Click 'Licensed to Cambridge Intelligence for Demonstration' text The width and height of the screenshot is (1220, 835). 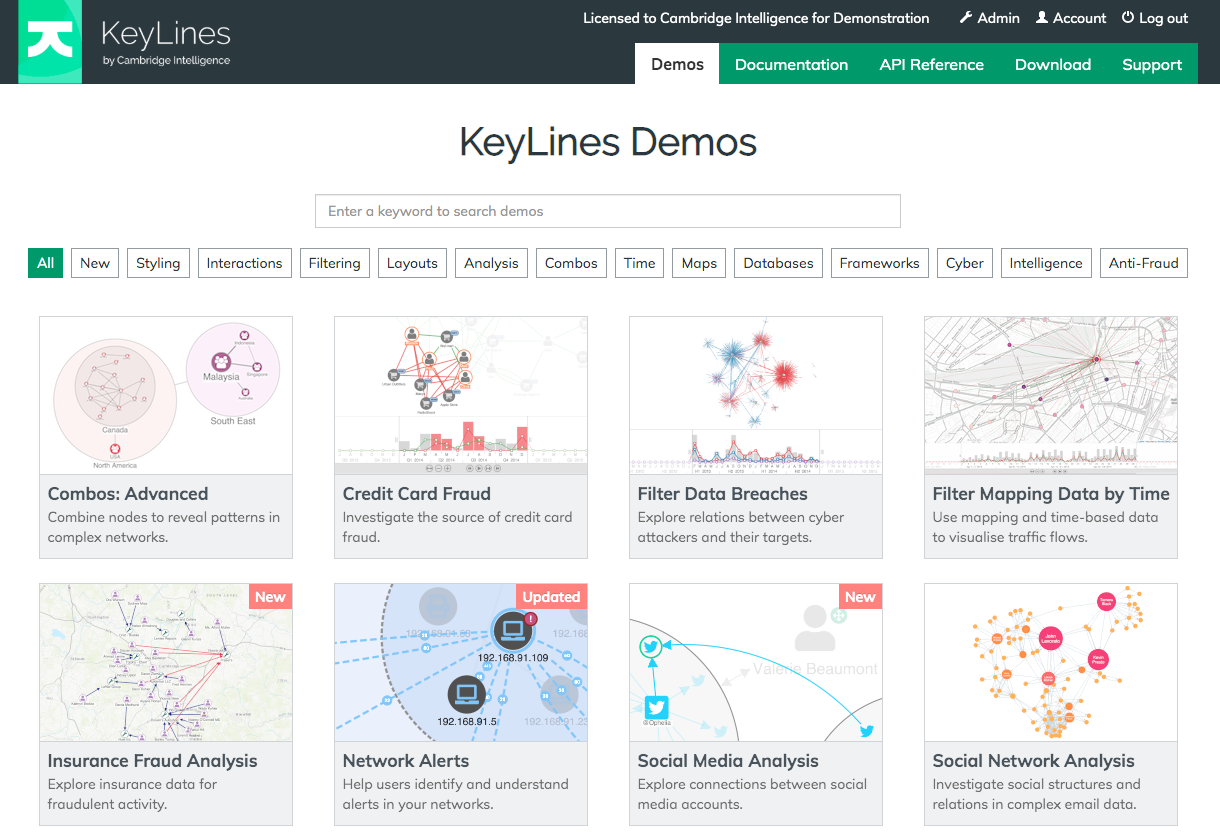(756, 18)
